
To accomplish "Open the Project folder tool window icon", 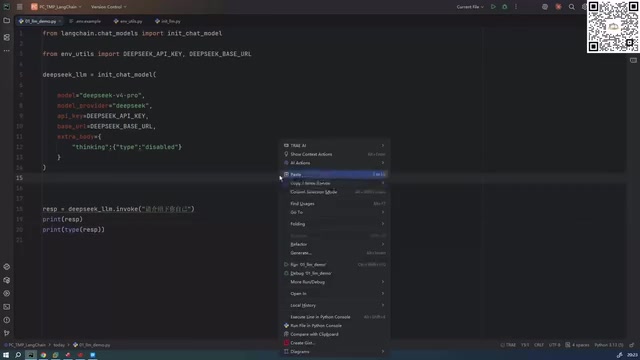I will [7, 20].
